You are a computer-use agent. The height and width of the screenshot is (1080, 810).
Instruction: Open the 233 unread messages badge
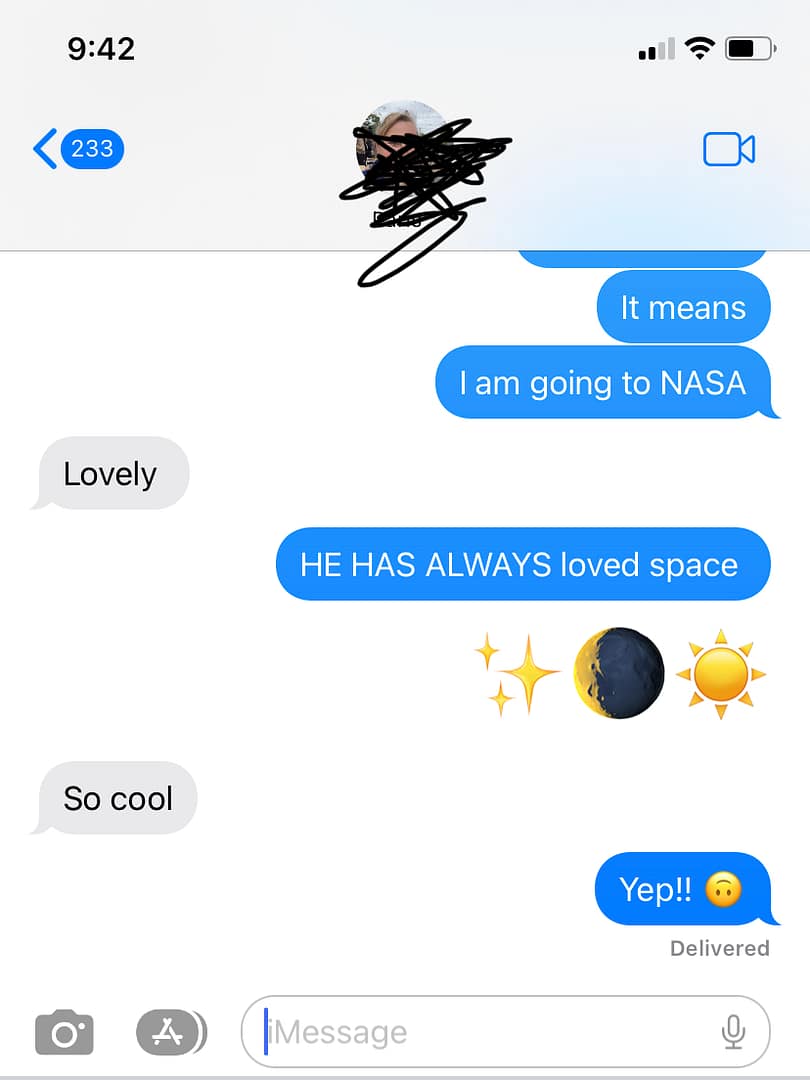pos(92,148)
